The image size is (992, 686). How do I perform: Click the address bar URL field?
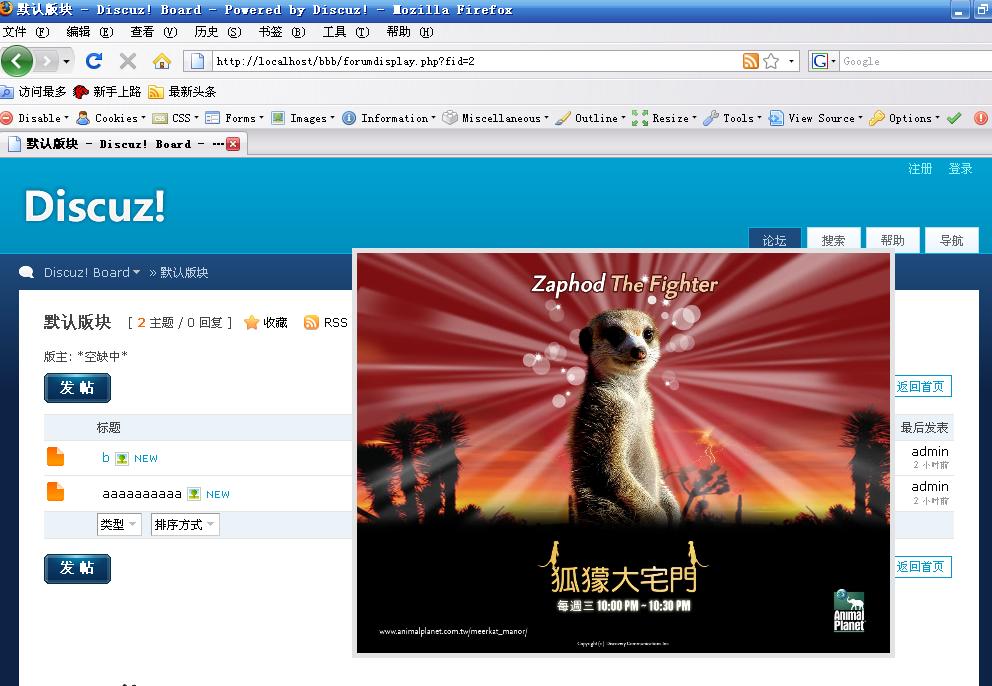coord(476,61)
